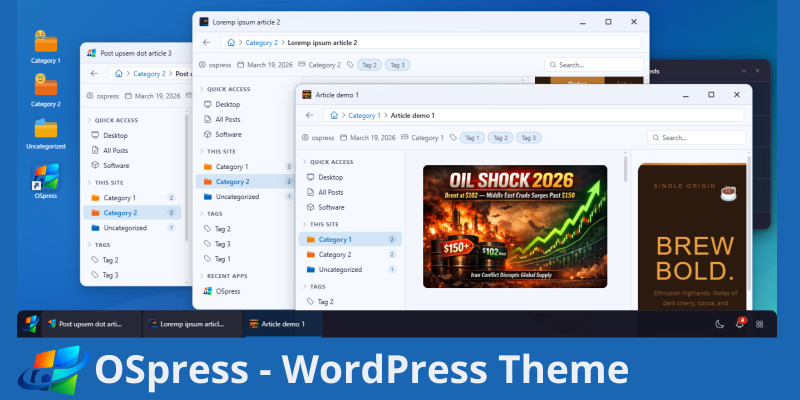Click the back arrow in Article demo 1 window
800x400 pixels.
pos(310,115)
